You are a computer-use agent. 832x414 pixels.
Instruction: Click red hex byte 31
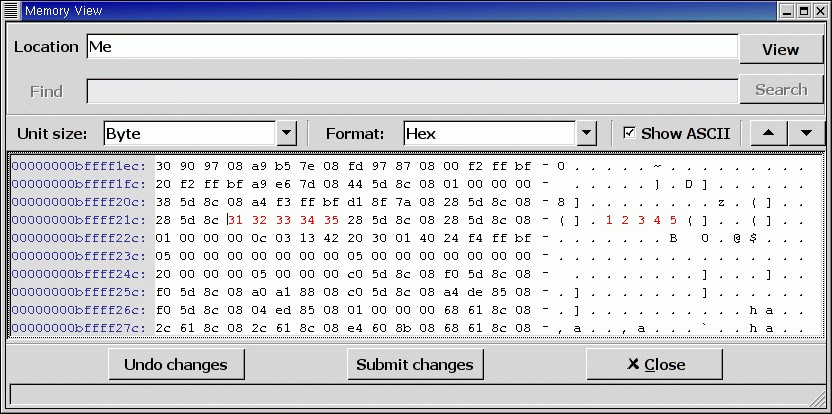tap(235, 220)
